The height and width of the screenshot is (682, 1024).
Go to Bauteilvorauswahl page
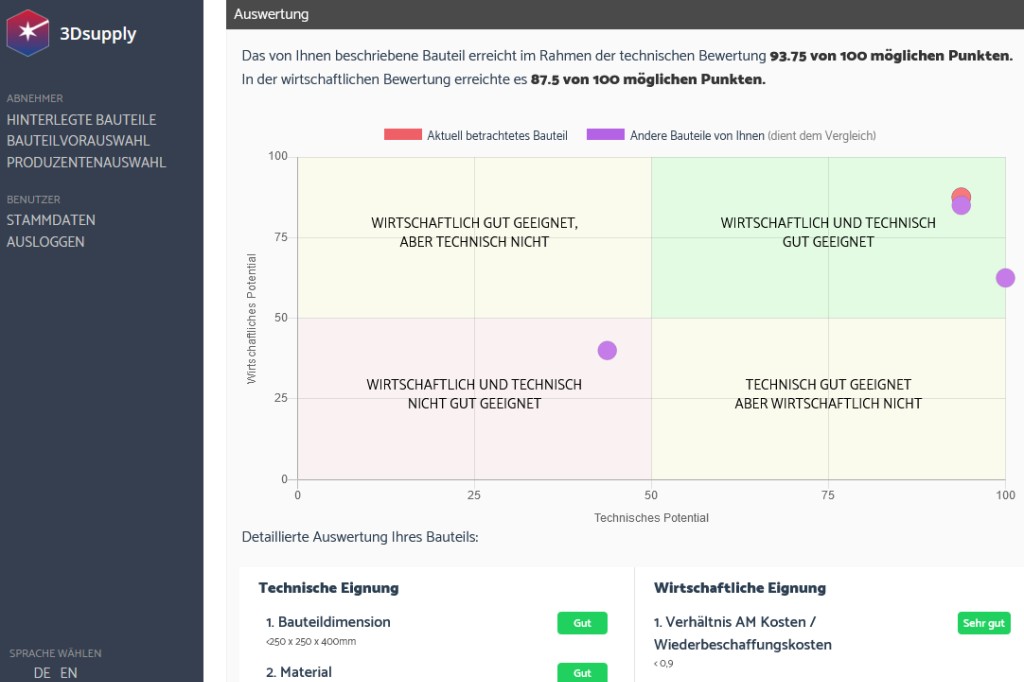pos(78,141)
